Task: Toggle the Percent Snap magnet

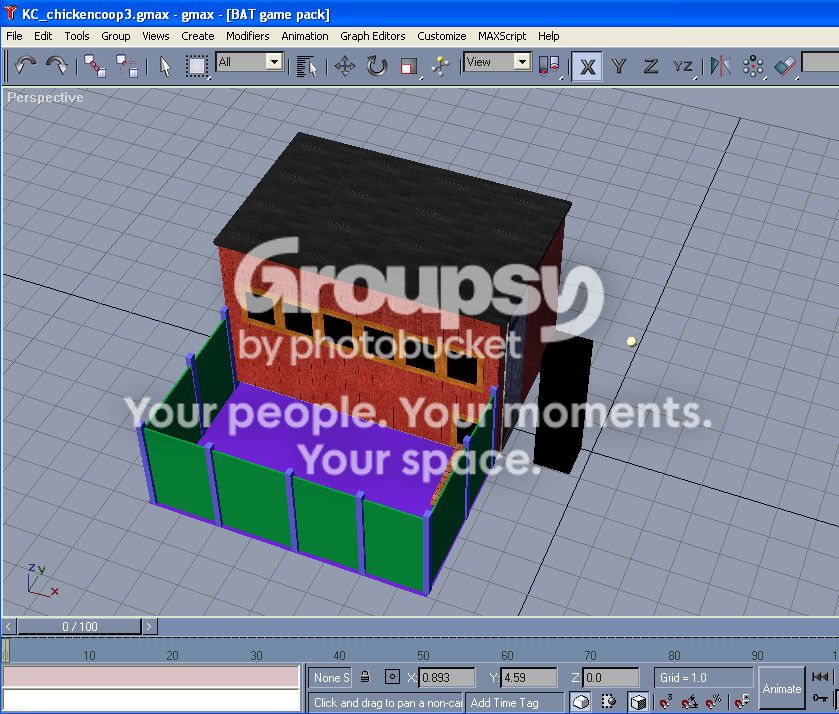Action: point(714,702)
